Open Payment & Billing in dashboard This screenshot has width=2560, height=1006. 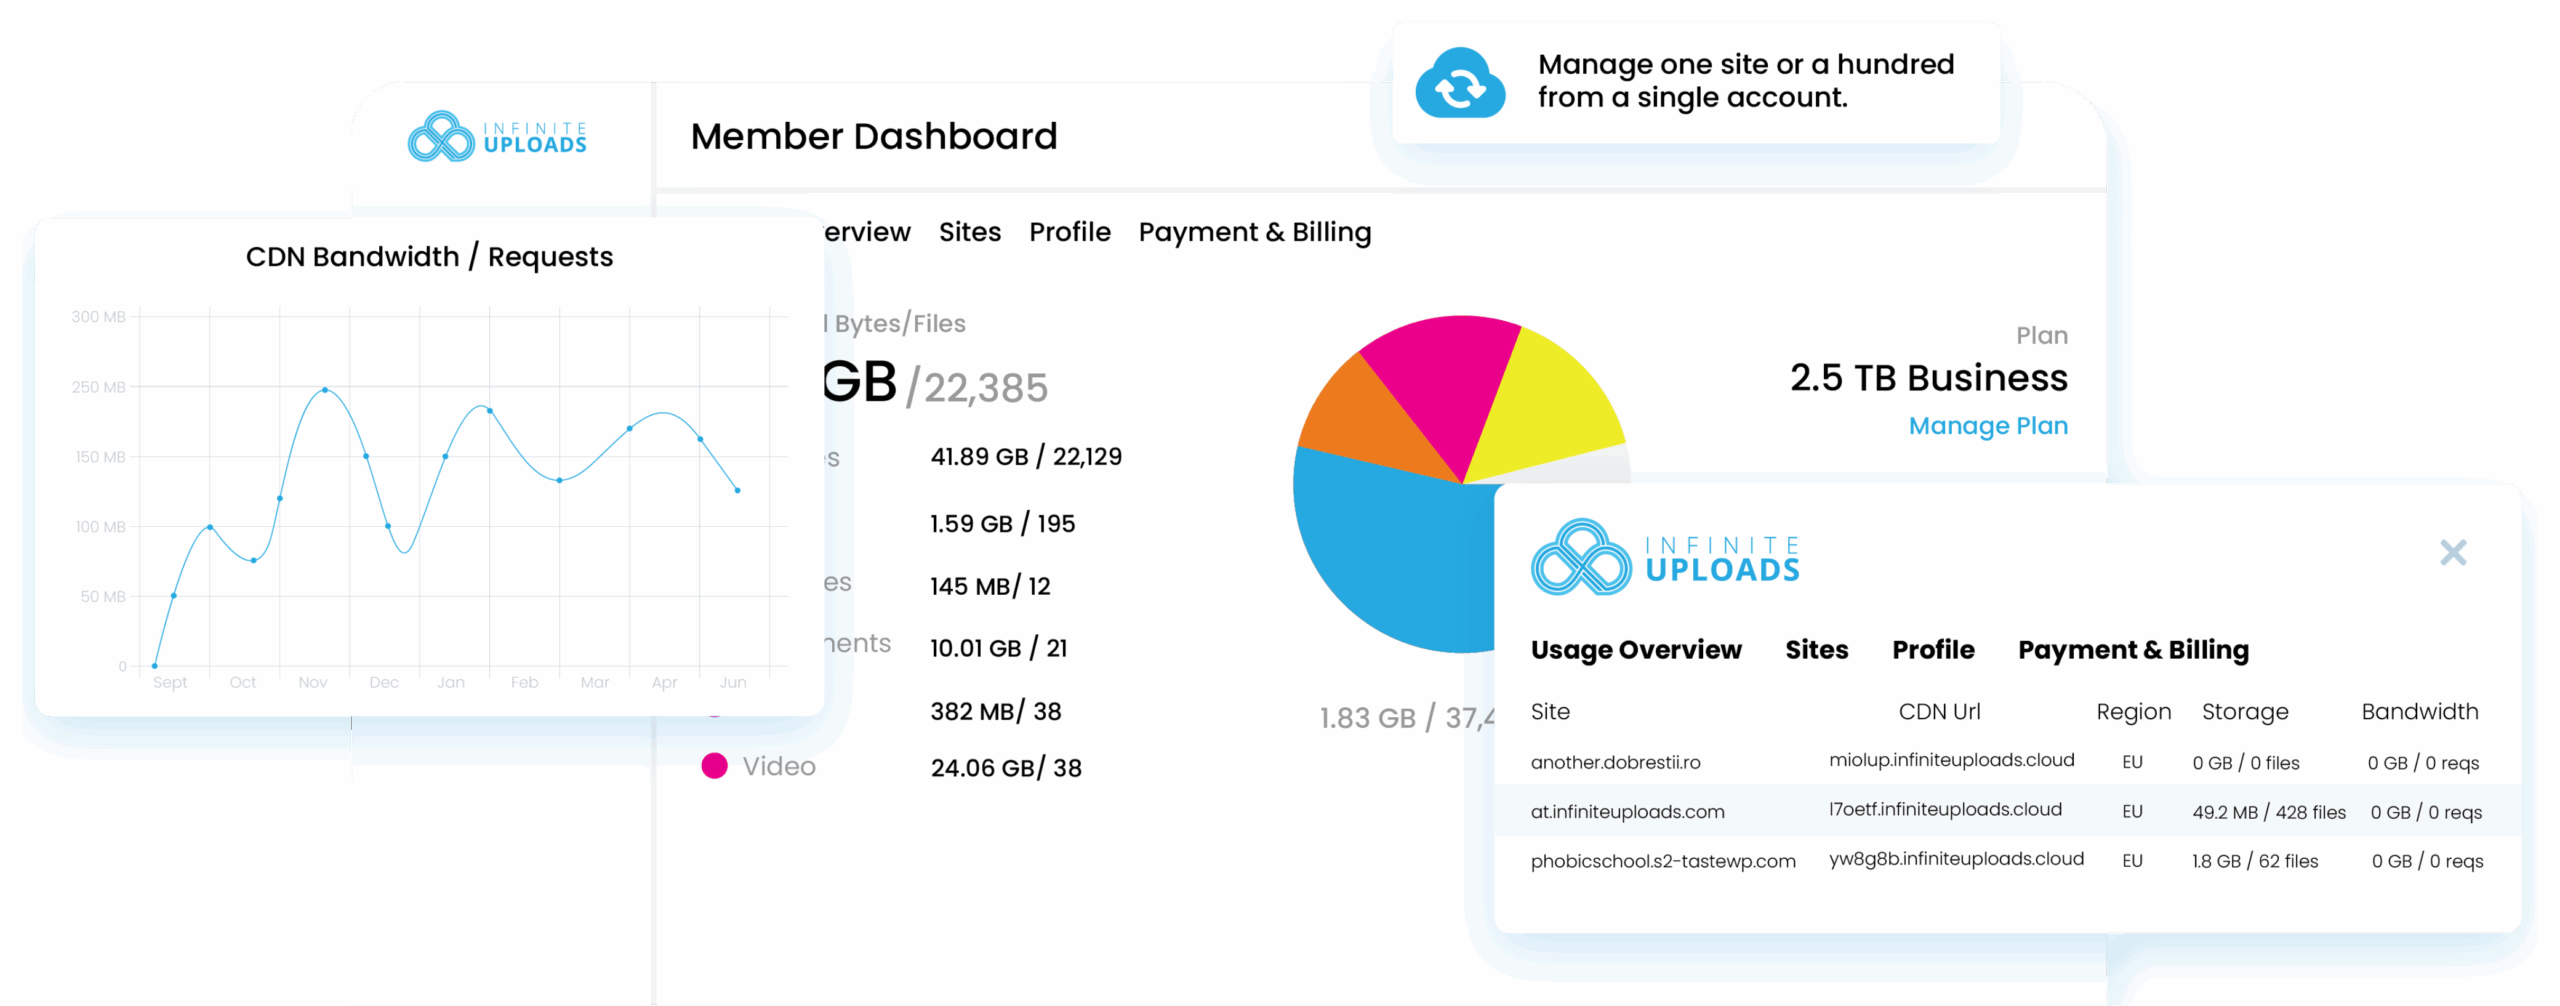point(1254,232)
